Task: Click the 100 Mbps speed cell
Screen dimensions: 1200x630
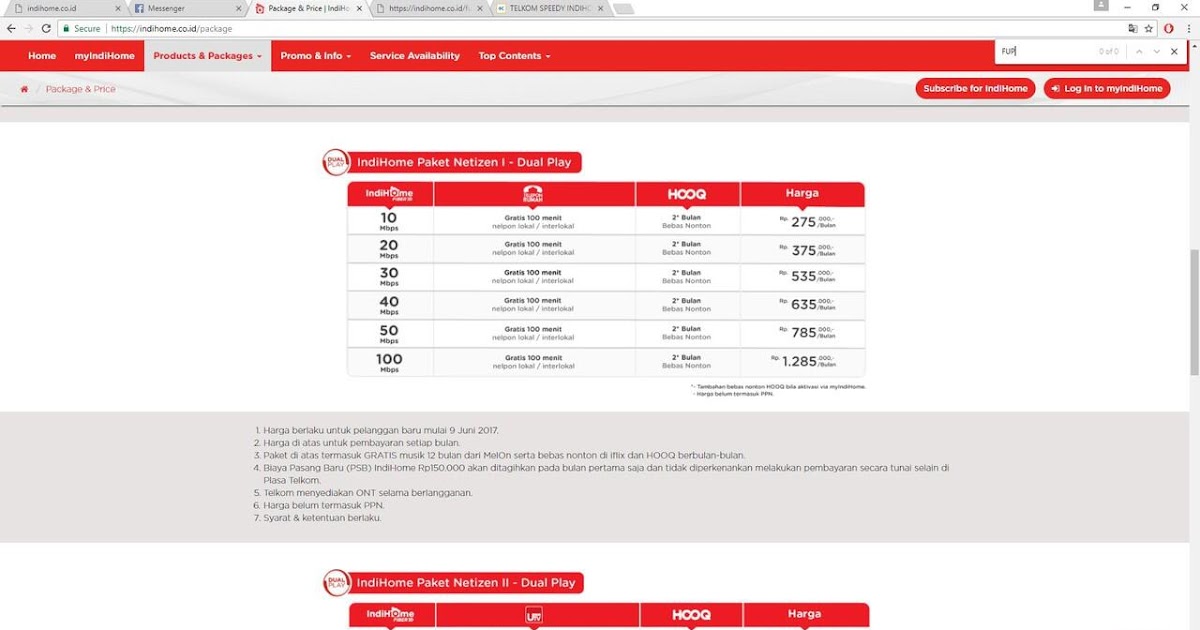Action: point(389,362)
